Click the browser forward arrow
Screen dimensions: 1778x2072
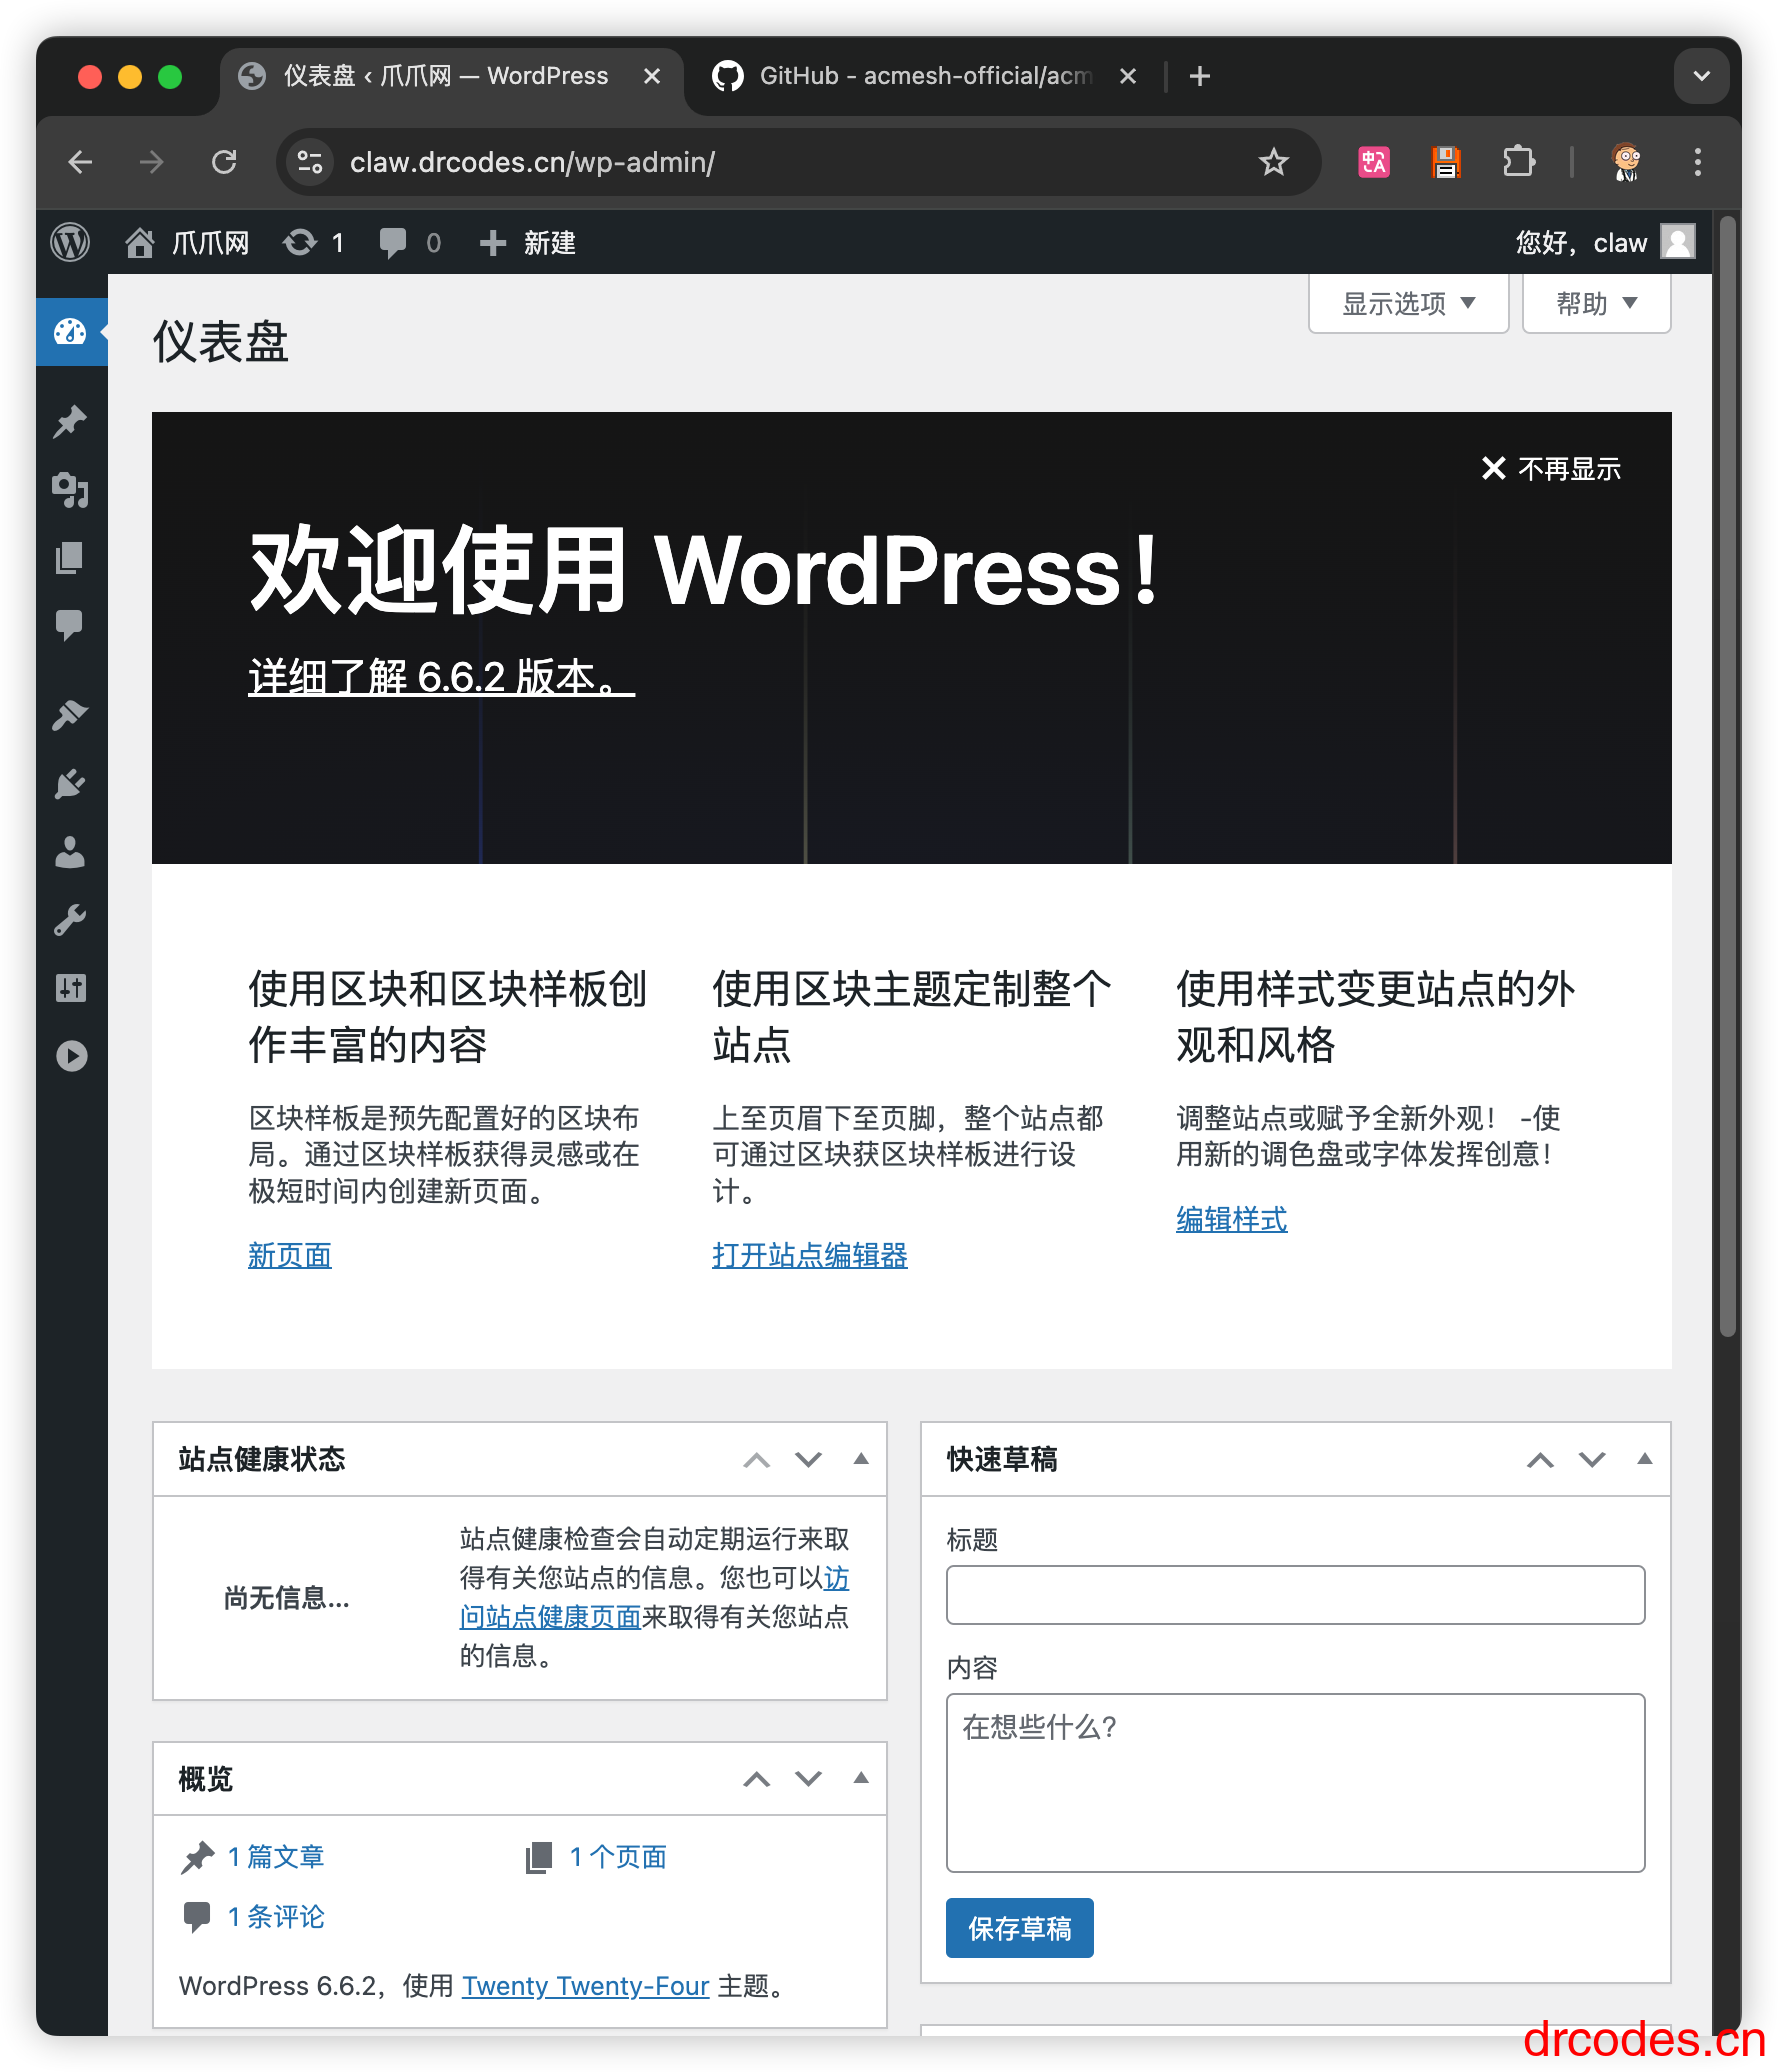152,162
